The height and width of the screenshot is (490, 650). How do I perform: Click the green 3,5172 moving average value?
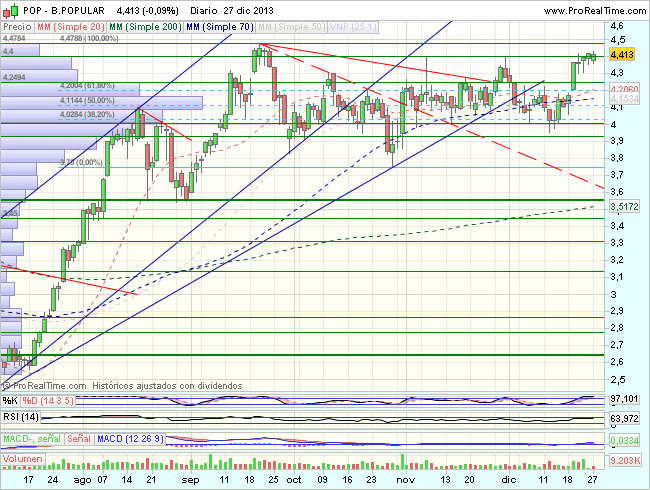(624, 206)
